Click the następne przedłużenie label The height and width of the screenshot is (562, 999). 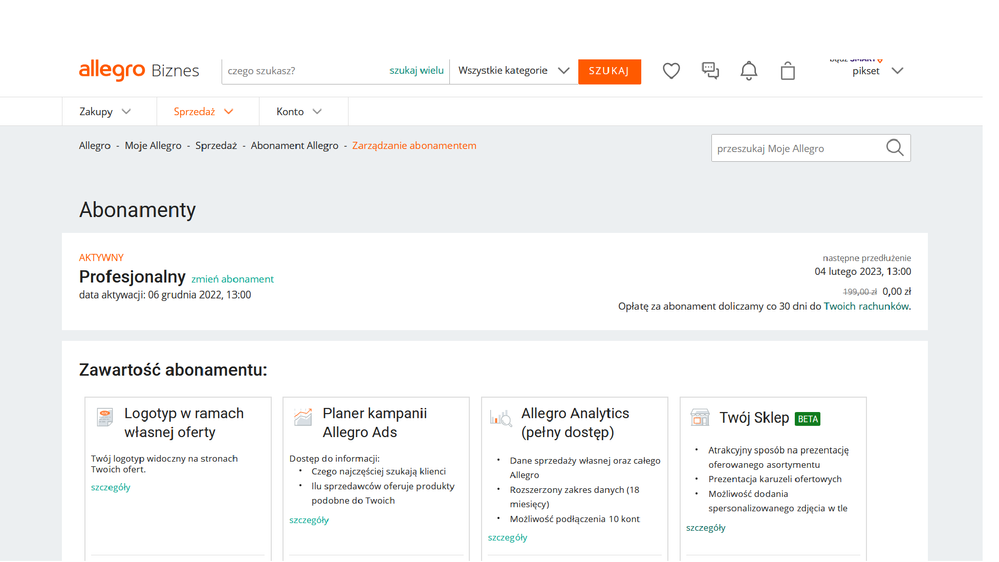866,258
